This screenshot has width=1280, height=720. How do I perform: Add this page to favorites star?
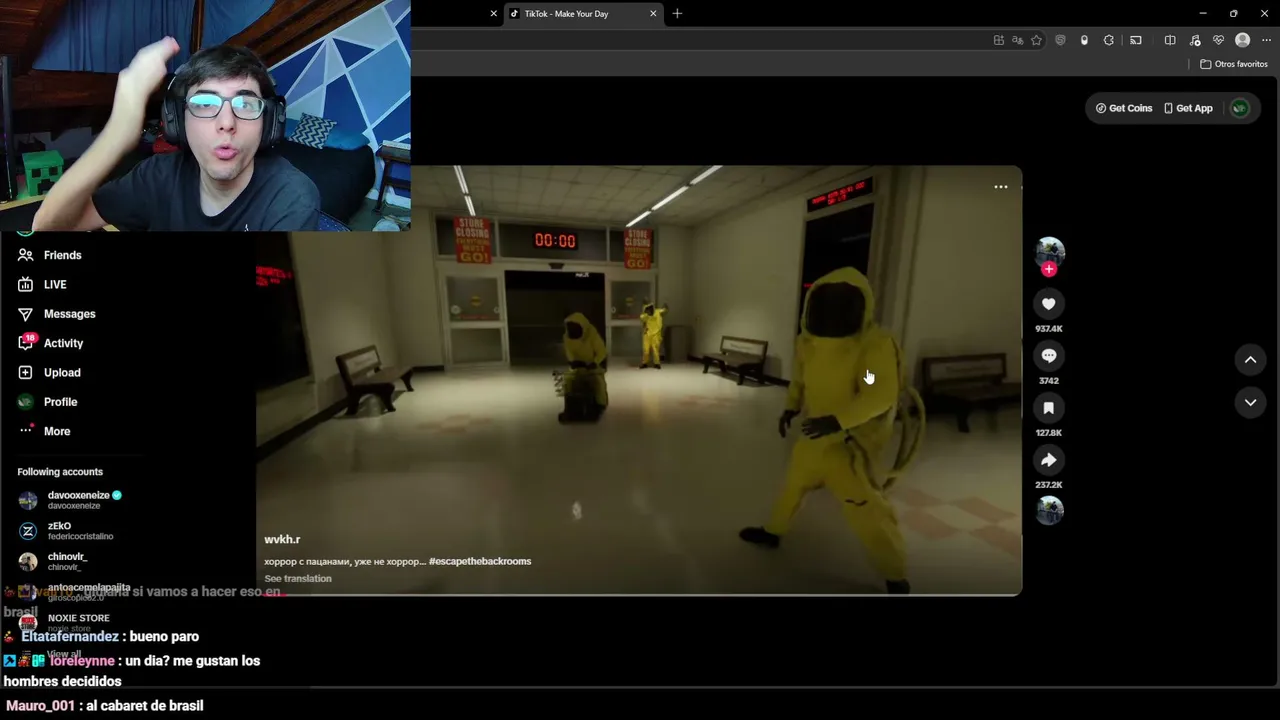1037,40
